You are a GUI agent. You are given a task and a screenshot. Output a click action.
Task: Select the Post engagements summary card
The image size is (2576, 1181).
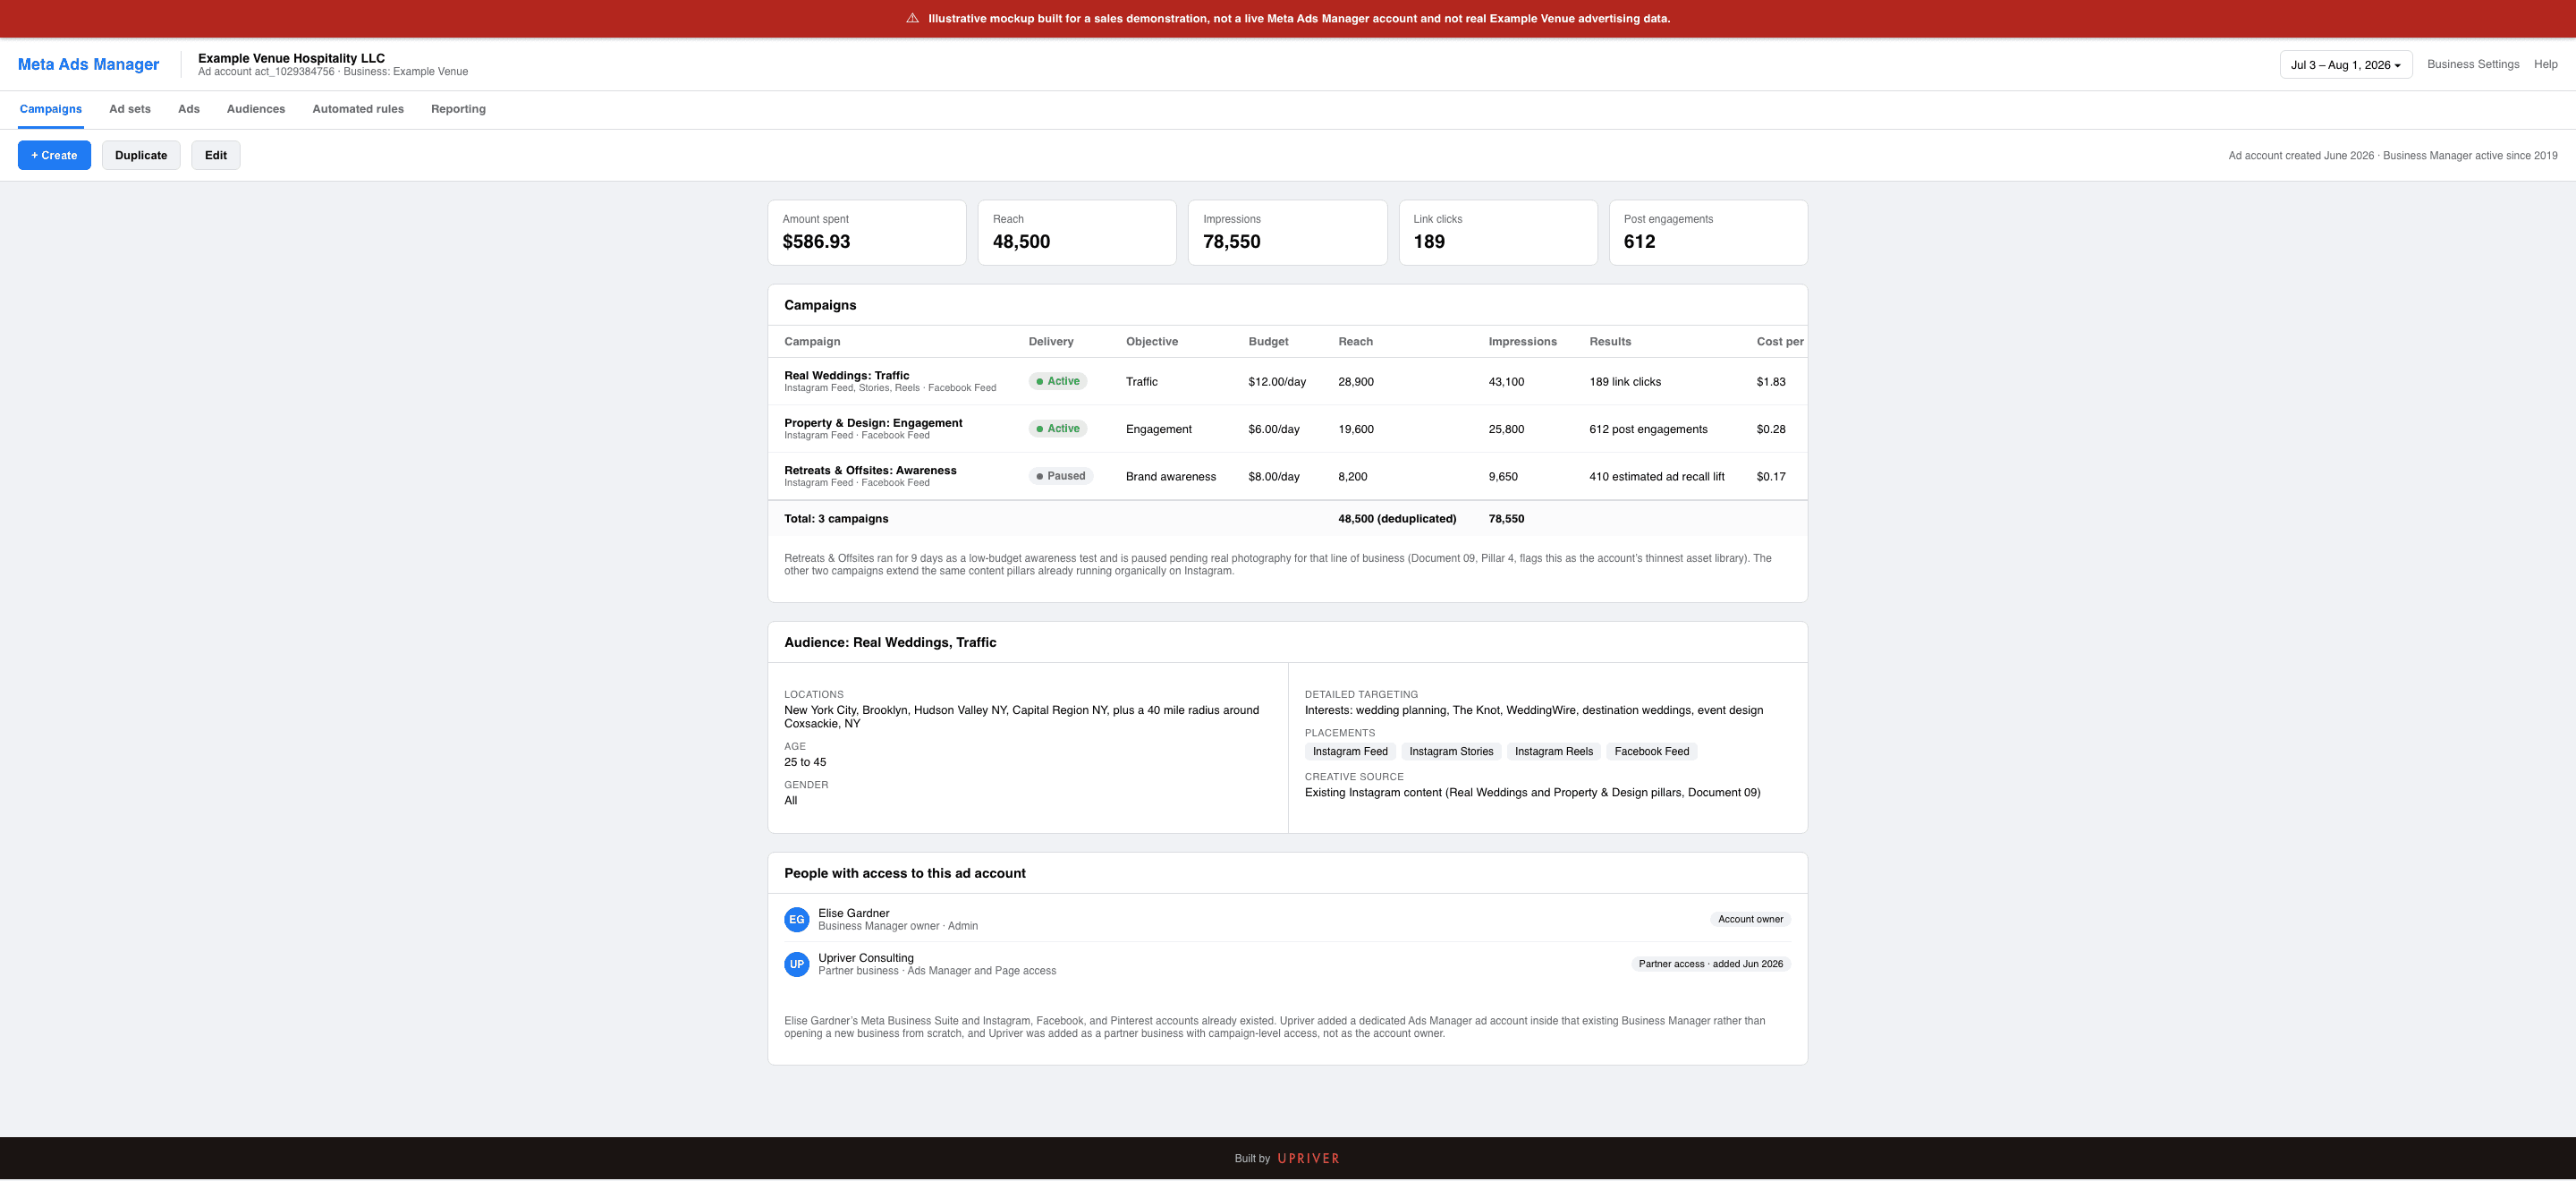tap(1708, 233)
